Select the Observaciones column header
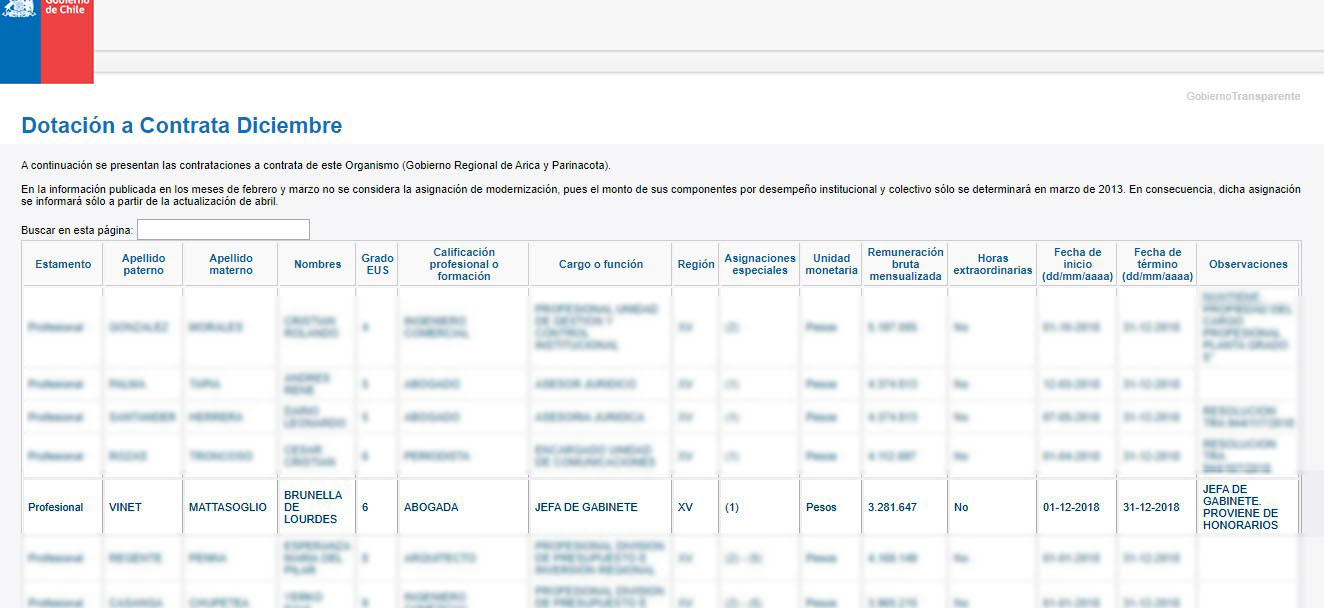This screenshot has width=1324, height=608. (1248, 264)
